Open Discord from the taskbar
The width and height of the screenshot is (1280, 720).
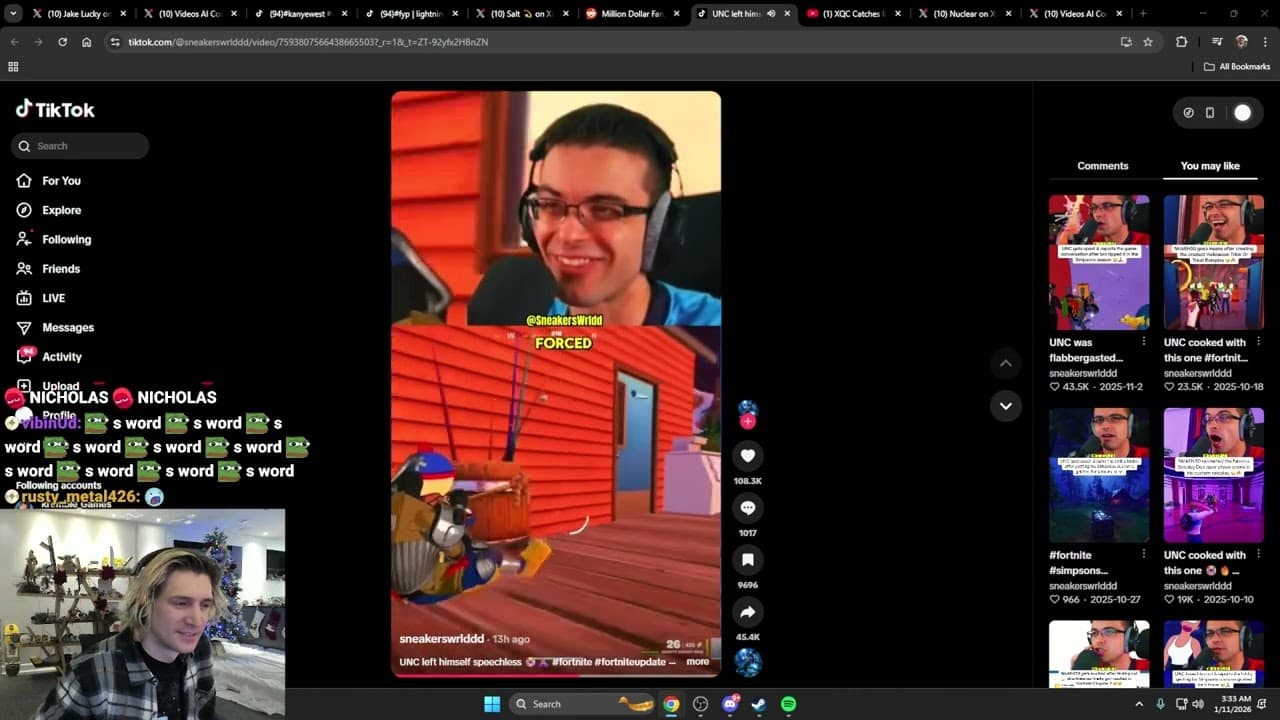730,704
